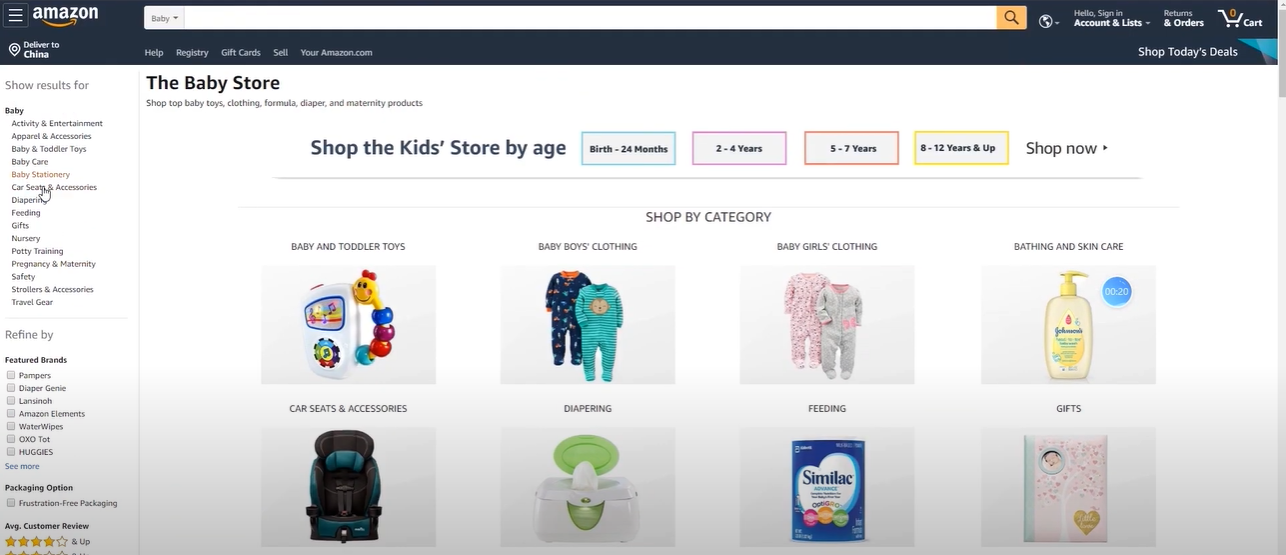
Task: Click the 00:20 timer badge
Action: coord(1116,292)
